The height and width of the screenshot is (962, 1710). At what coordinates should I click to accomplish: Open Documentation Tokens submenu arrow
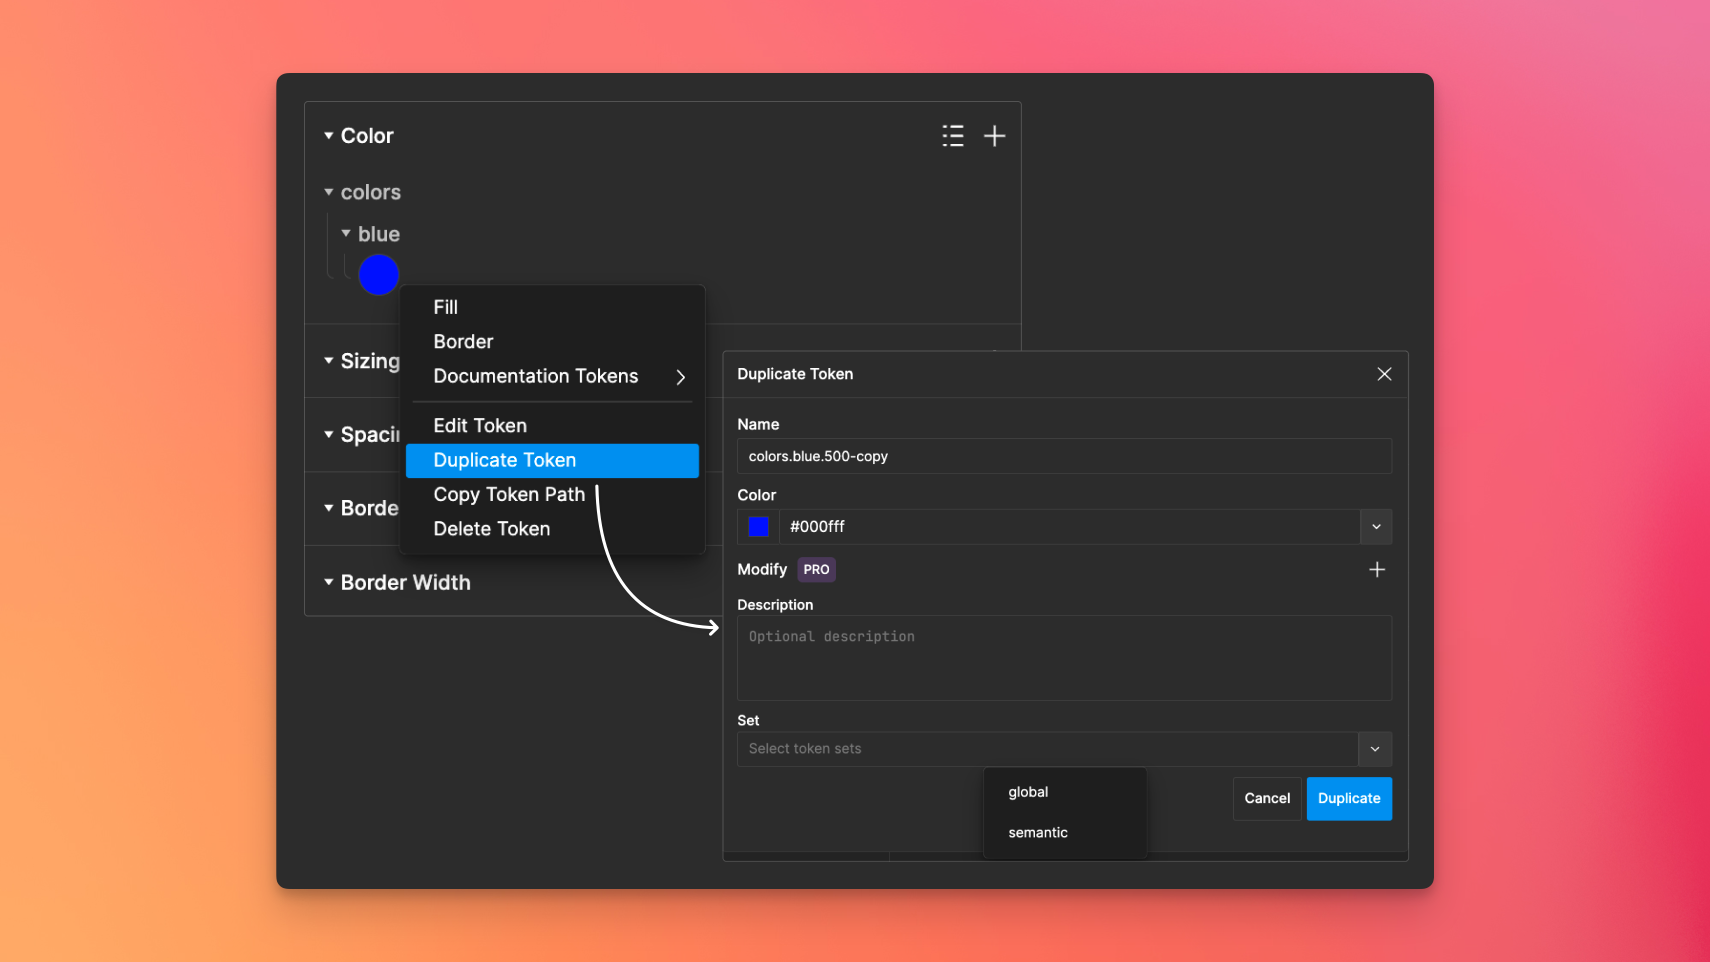(681, 377)
